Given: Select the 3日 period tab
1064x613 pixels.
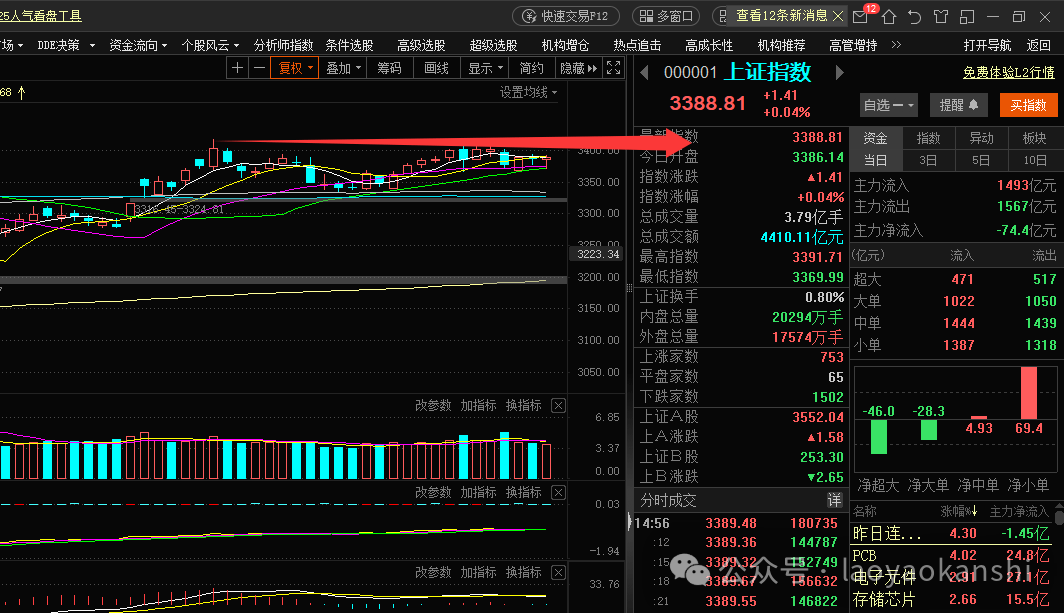Looking at the screenshot, I should pos(928,160).
